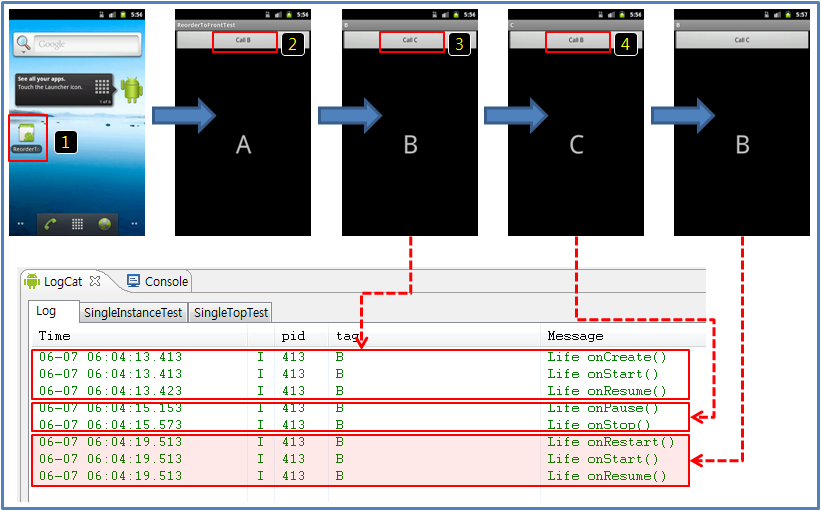Tap the grid icon inside the apps tip widget

[102, 87]
